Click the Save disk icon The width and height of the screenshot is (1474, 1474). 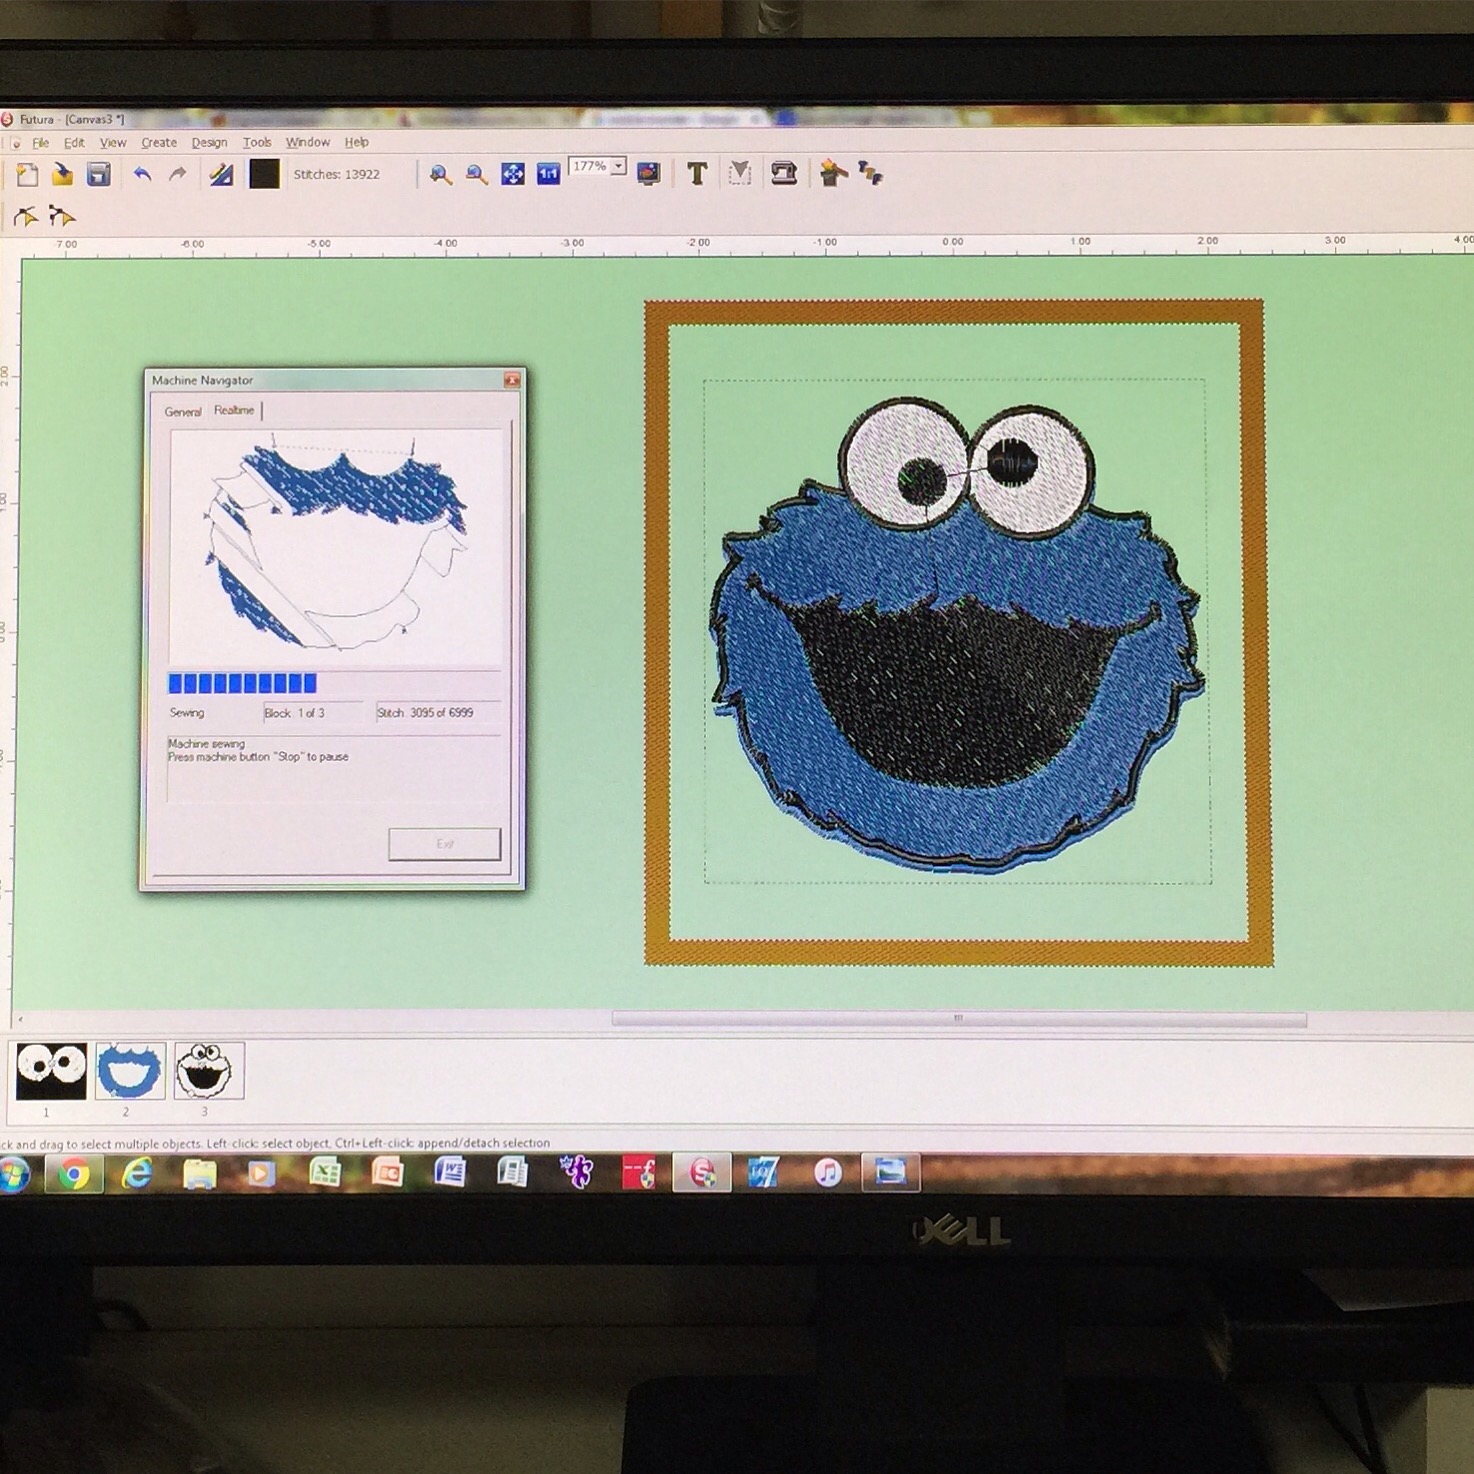pyautogui.click(x=98, y=175)
